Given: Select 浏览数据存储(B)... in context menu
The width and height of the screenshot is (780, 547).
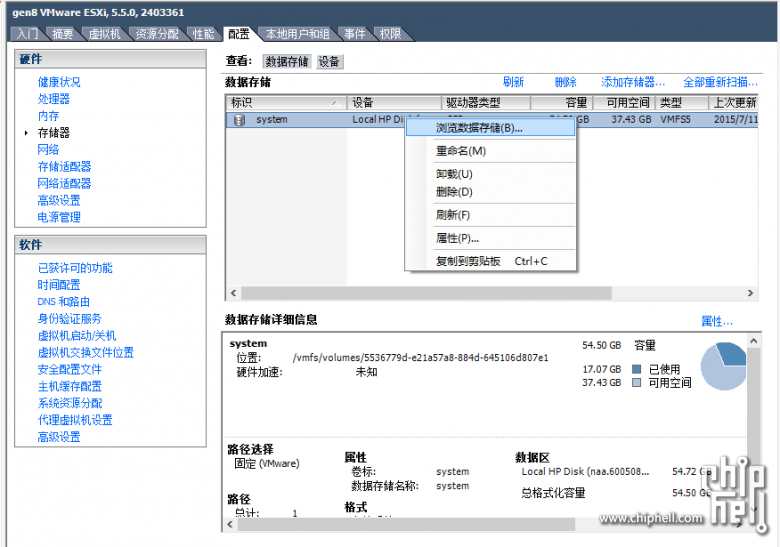Looking at the screenshot, I should coord(478,128).
